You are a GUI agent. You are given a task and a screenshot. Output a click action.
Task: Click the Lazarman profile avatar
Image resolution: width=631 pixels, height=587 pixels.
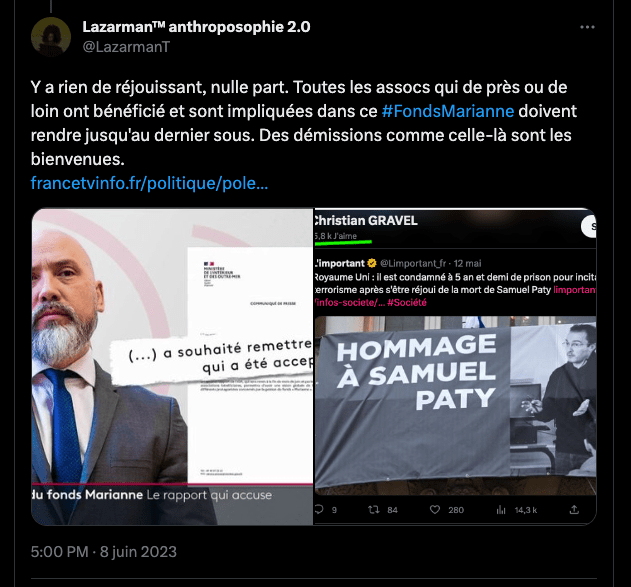point(51,37)
